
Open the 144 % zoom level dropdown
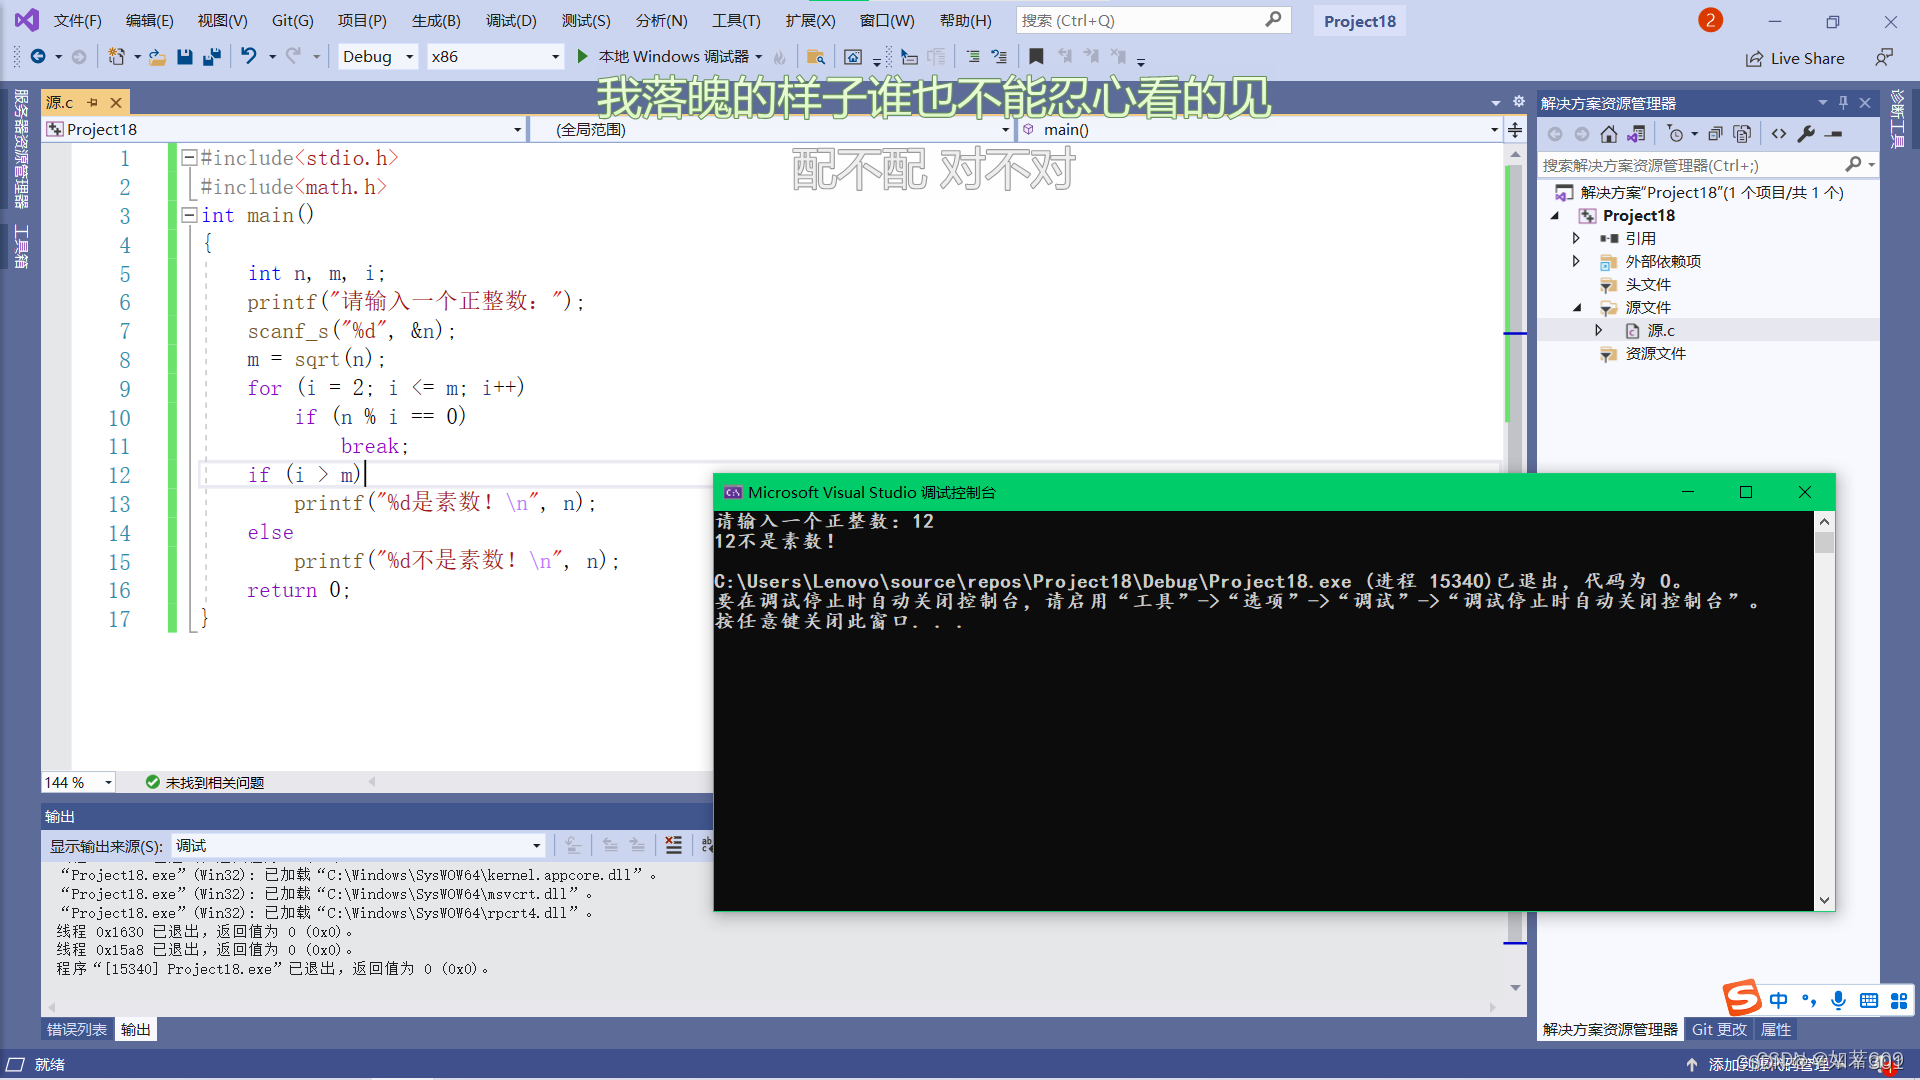click(78, 782)
